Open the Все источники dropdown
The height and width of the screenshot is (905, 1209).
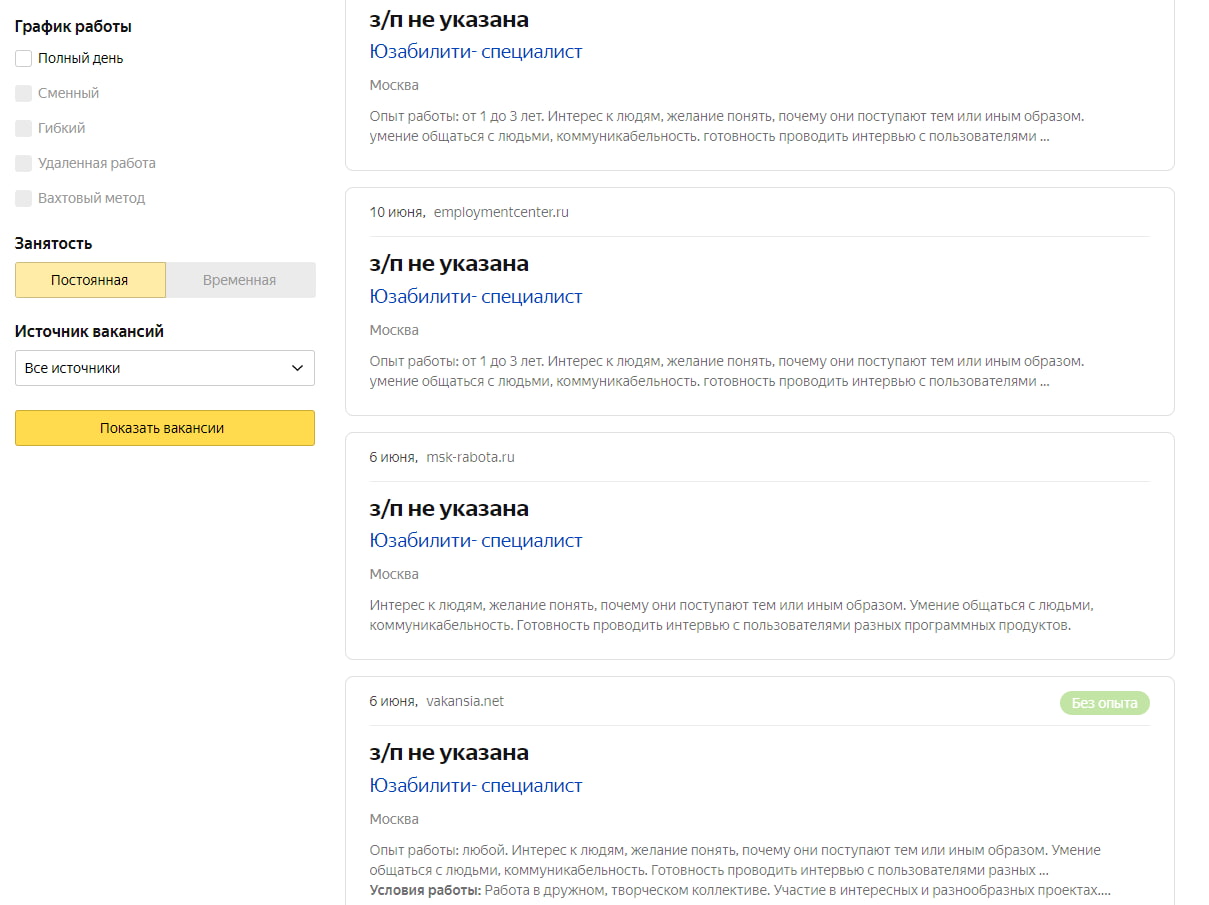[x=165, y=368]
